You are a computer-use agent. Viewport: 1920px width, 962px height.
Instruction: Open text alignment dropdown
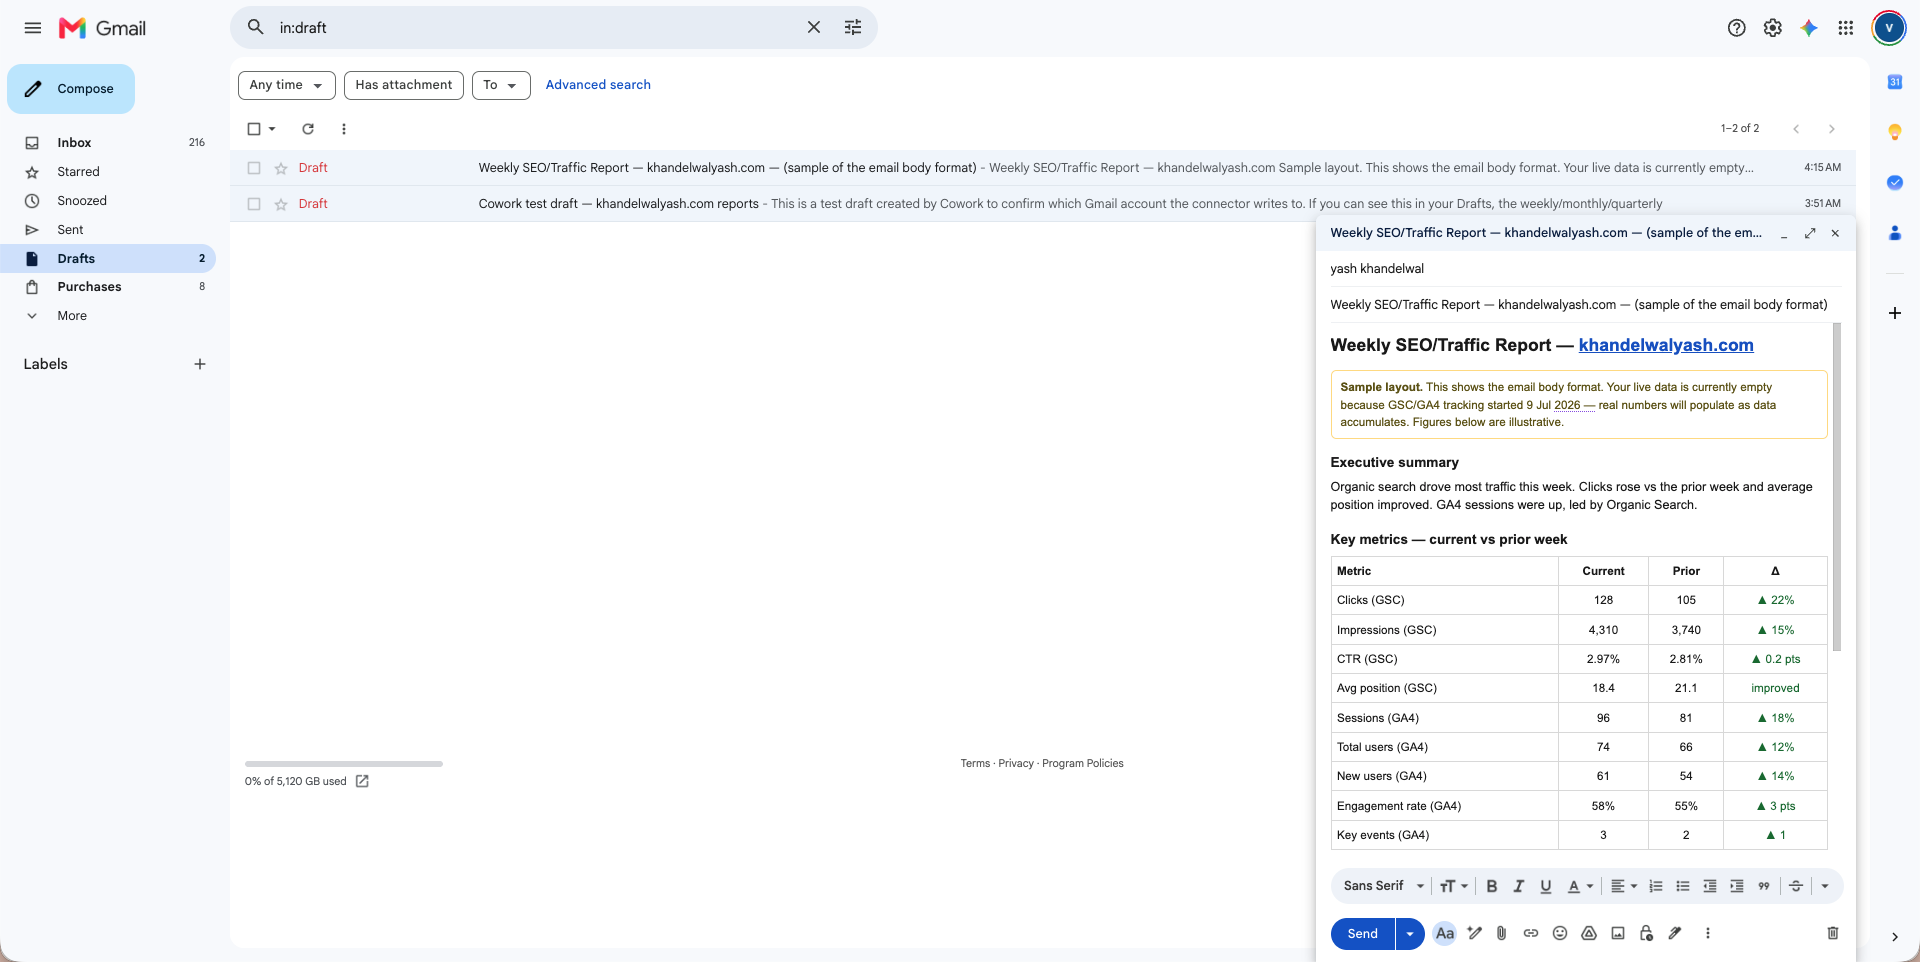point(1624,886)
